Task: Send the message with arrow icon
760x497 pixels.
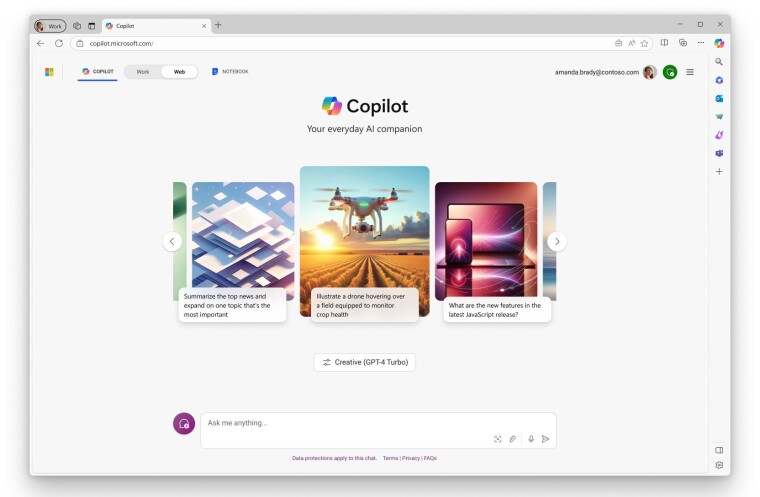Action: (545, 439)
